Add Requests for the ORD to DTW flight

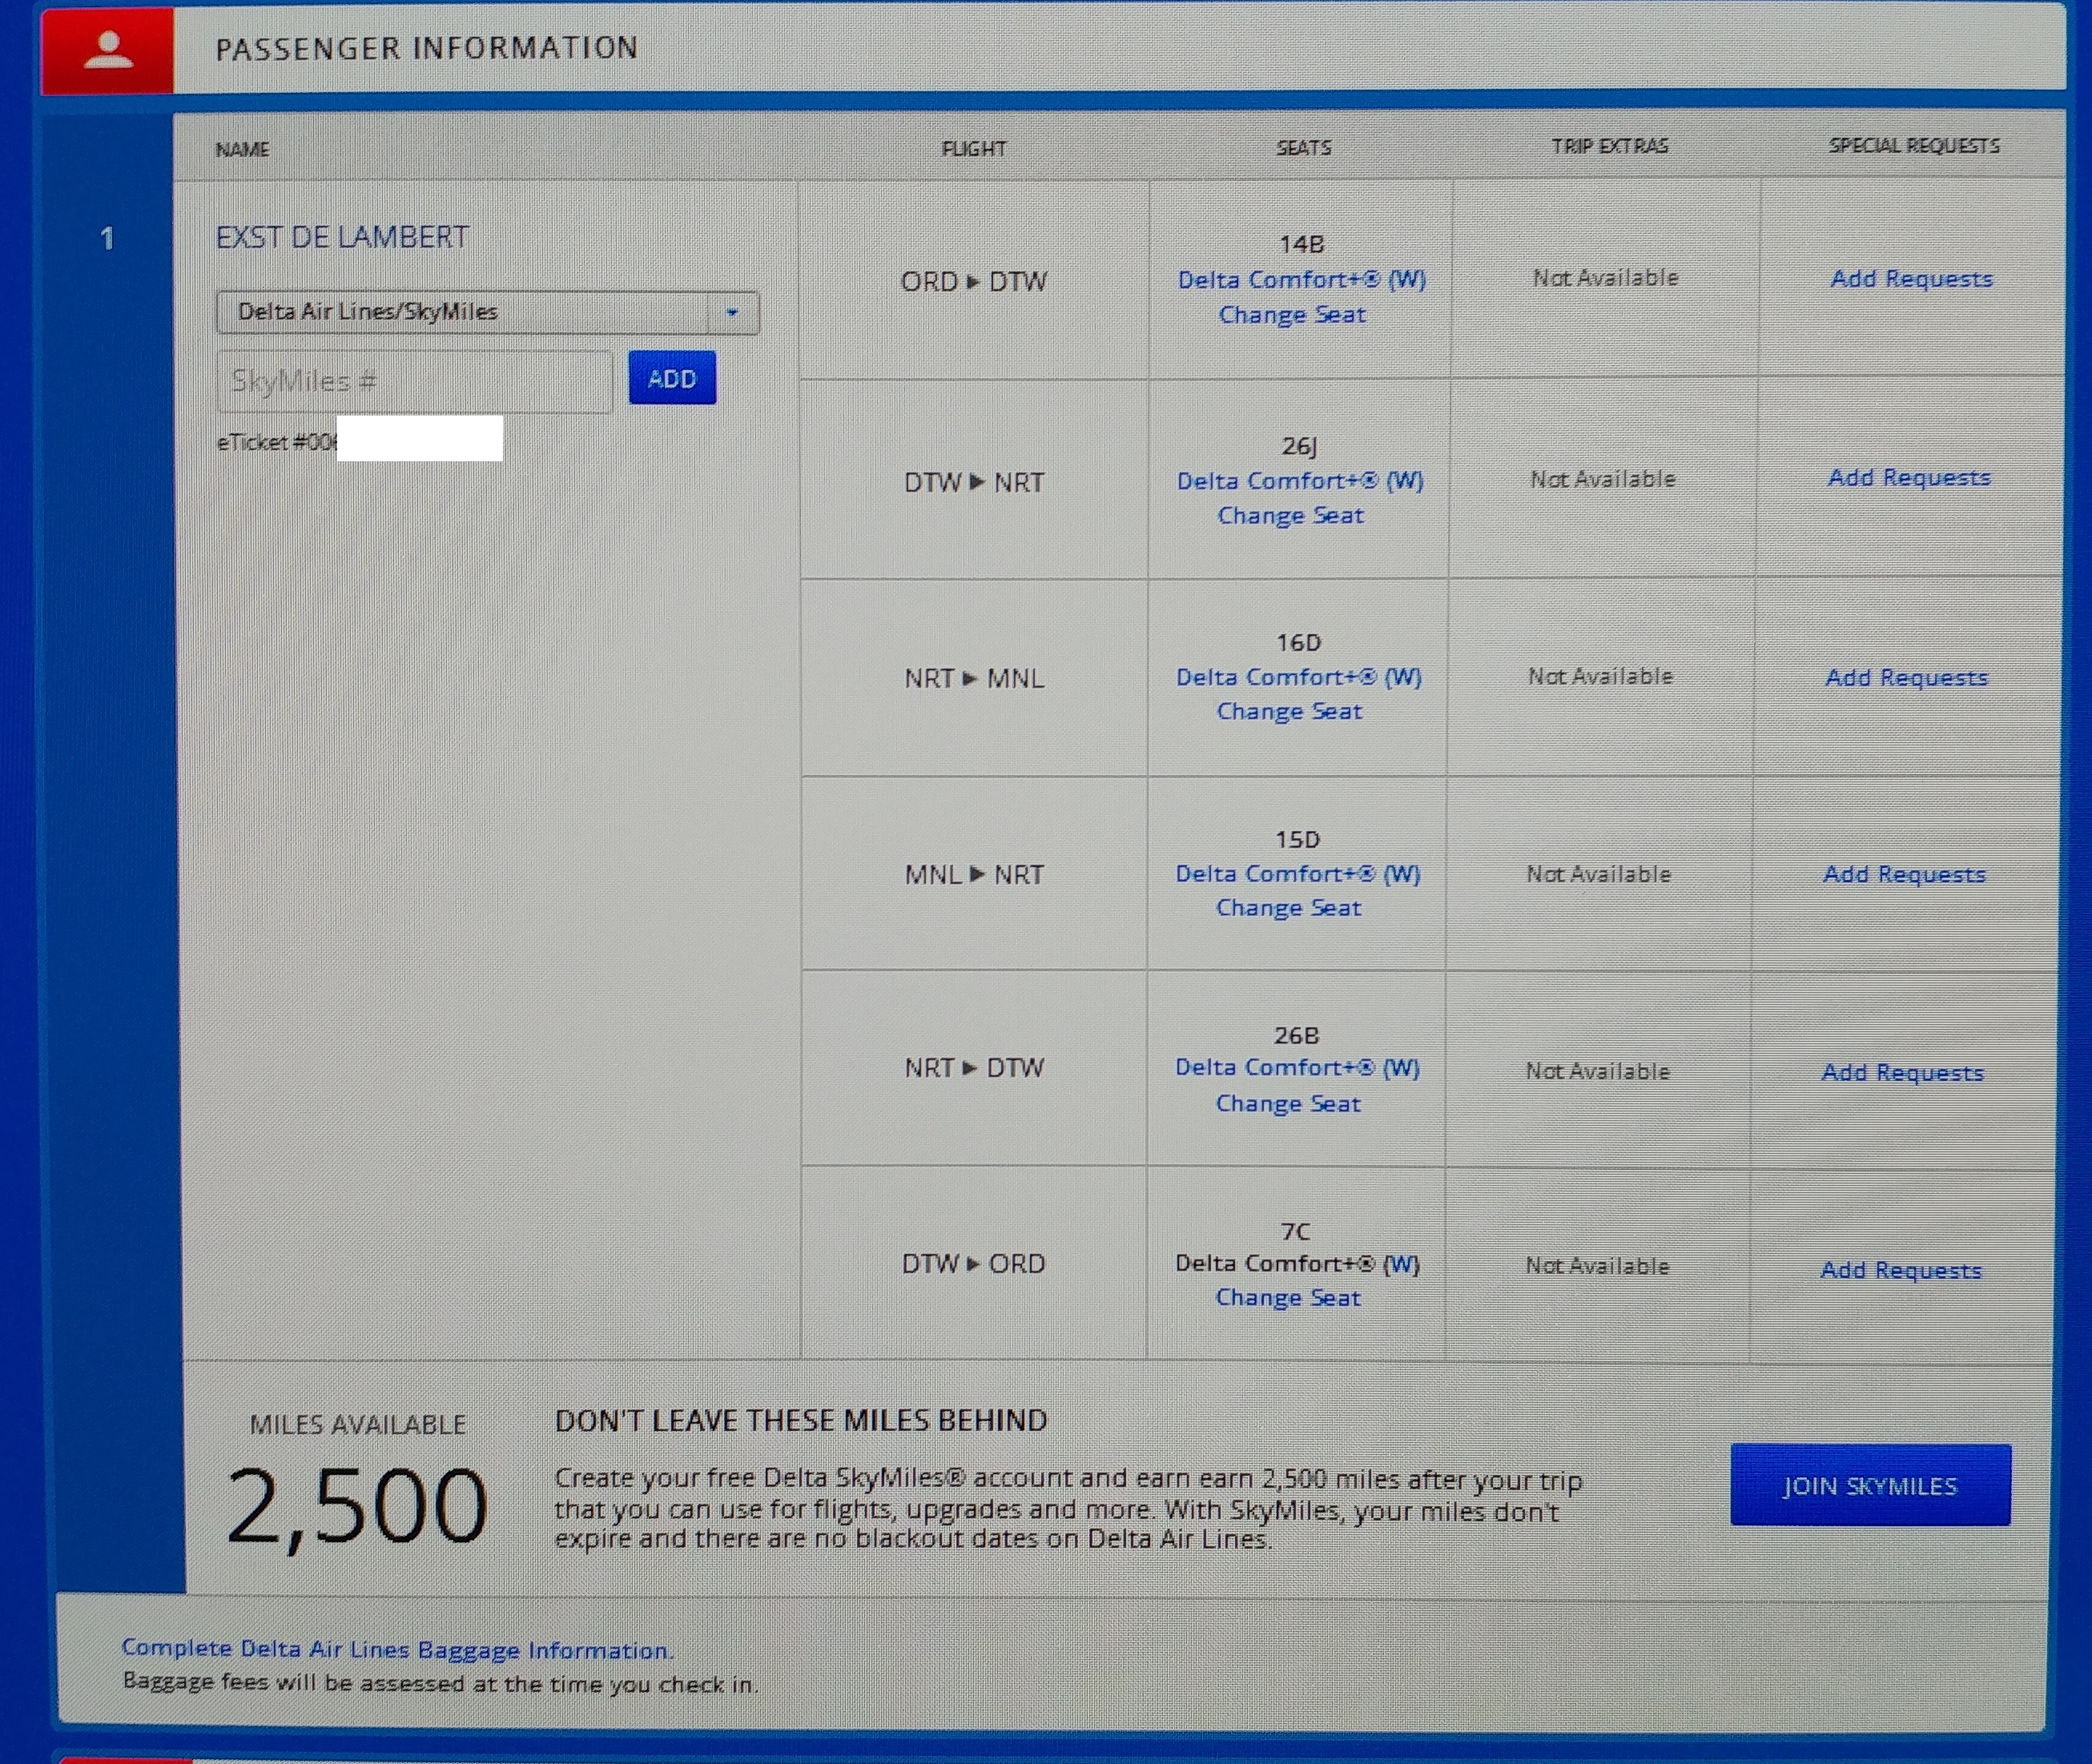click(x=1911, y=279)
